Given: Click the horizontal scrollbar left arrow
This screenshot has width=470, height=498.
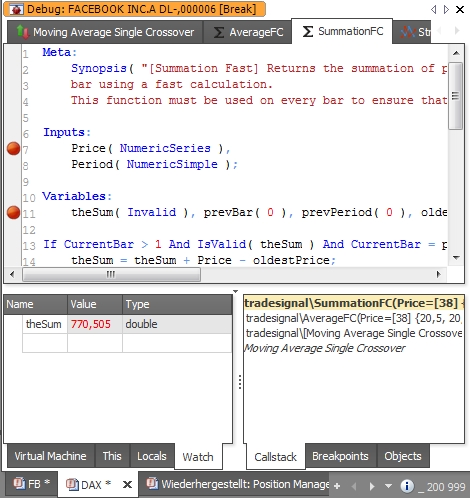Looking at the screenshot, I should click(x=12, y=274).
